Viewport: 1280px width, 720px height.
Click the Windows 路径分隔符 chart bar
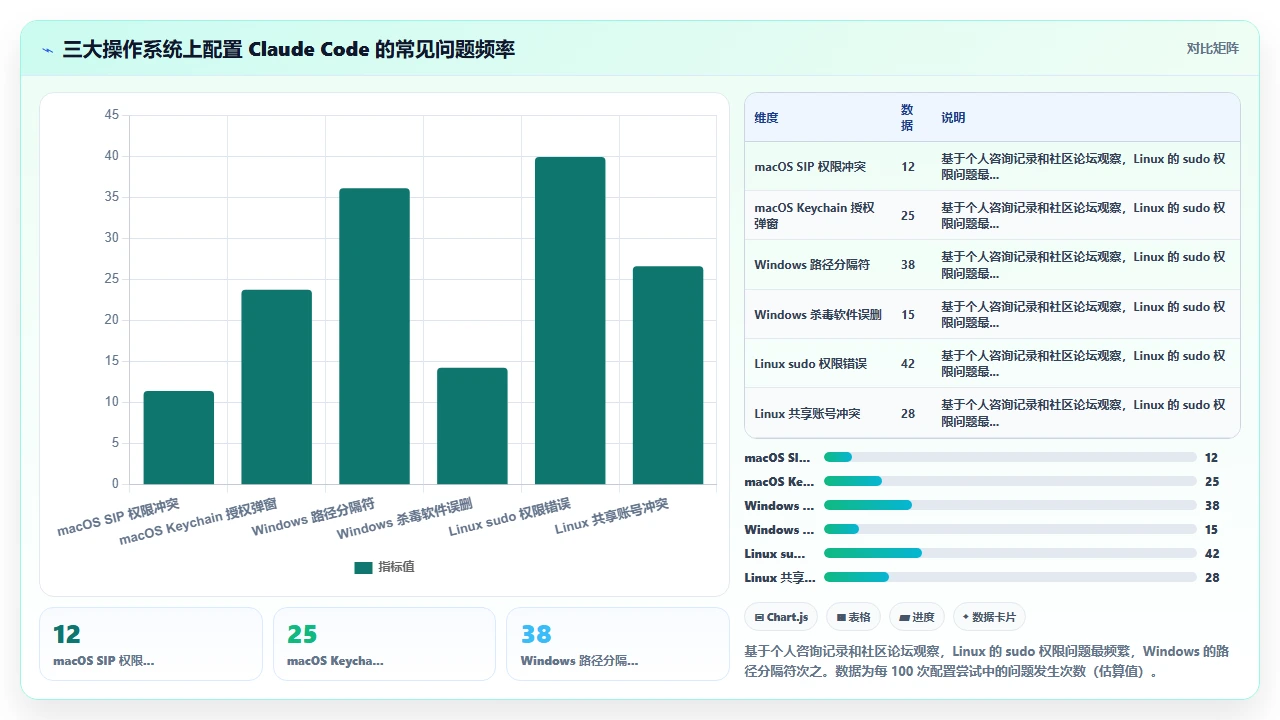tap(375, 336)
